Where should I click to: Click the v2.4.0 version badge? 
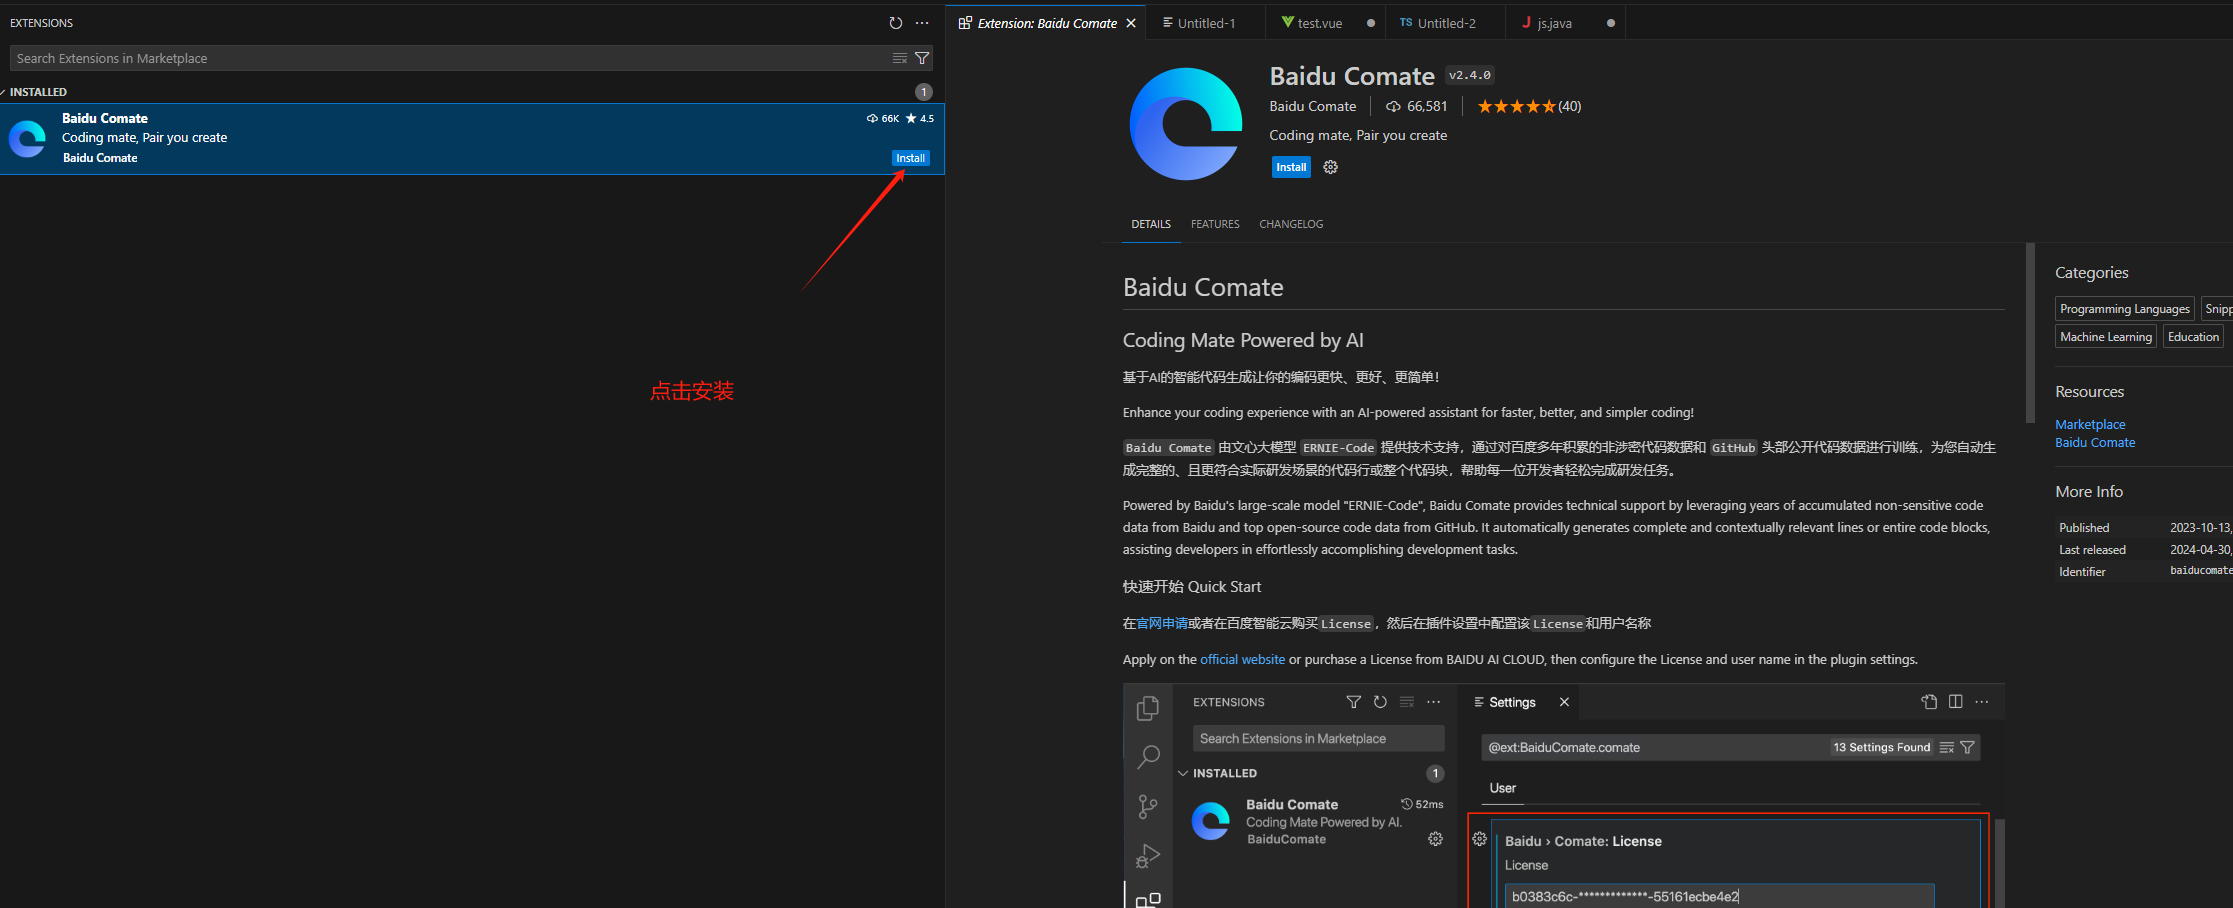coord(1470,75)
